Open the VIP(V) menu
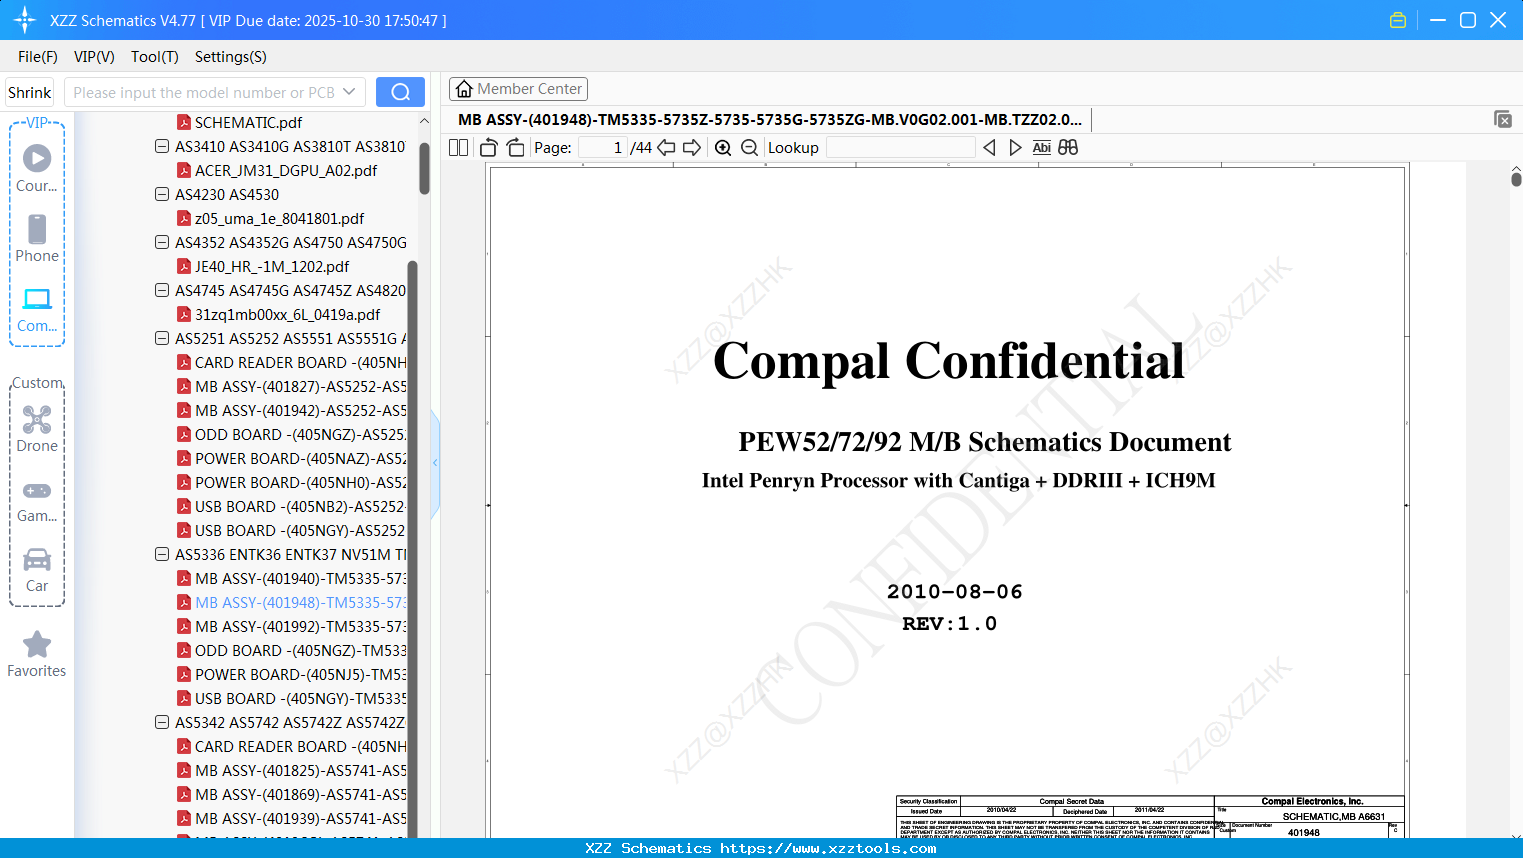The image size is (1523, 858). [x=94, y=57]
